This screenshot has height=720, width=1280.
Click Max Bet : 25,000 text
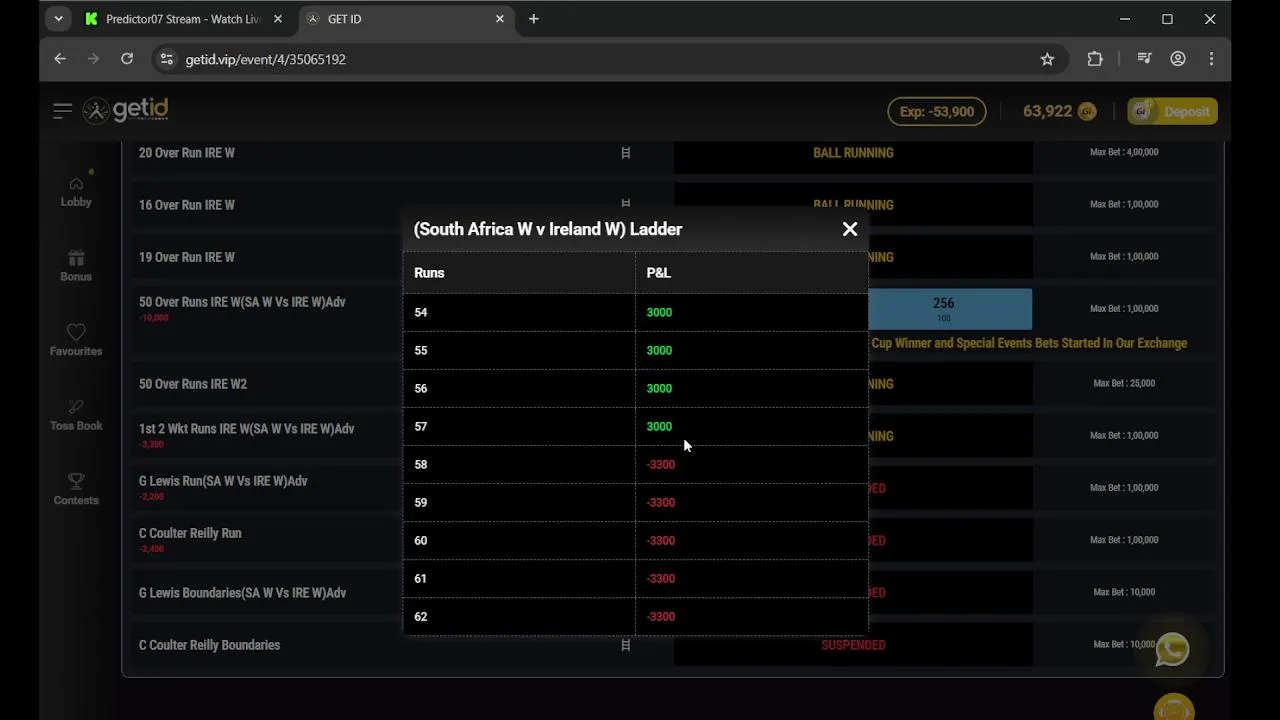1124,383
